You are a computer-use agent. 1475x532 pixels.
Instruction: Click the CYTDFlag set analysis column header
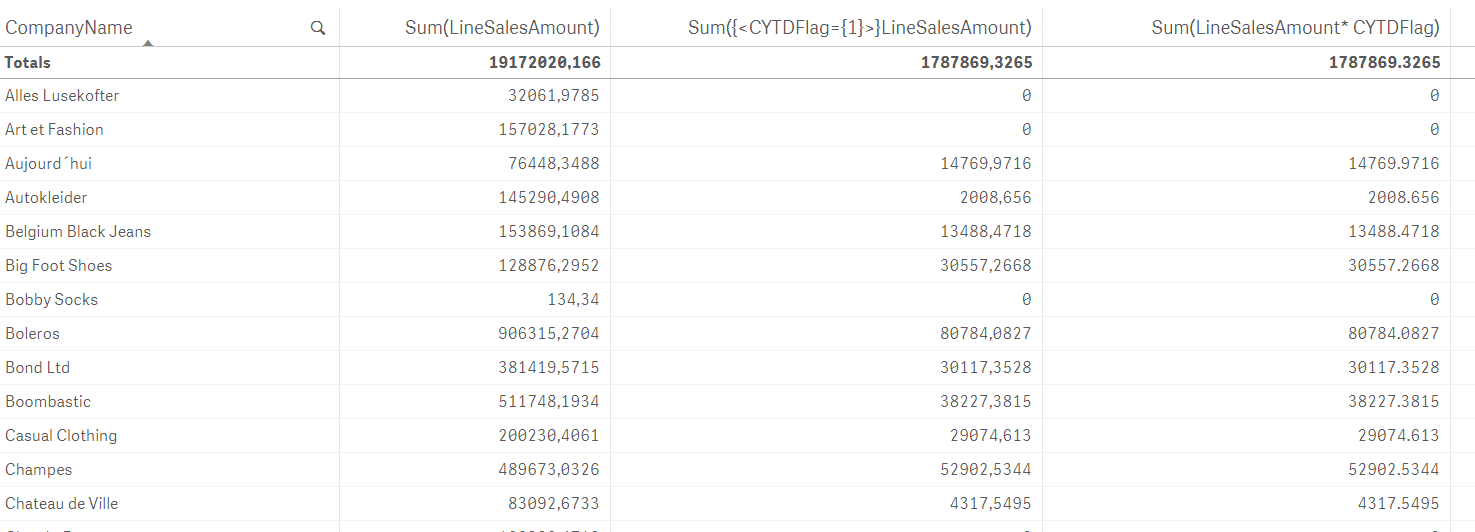859,28
